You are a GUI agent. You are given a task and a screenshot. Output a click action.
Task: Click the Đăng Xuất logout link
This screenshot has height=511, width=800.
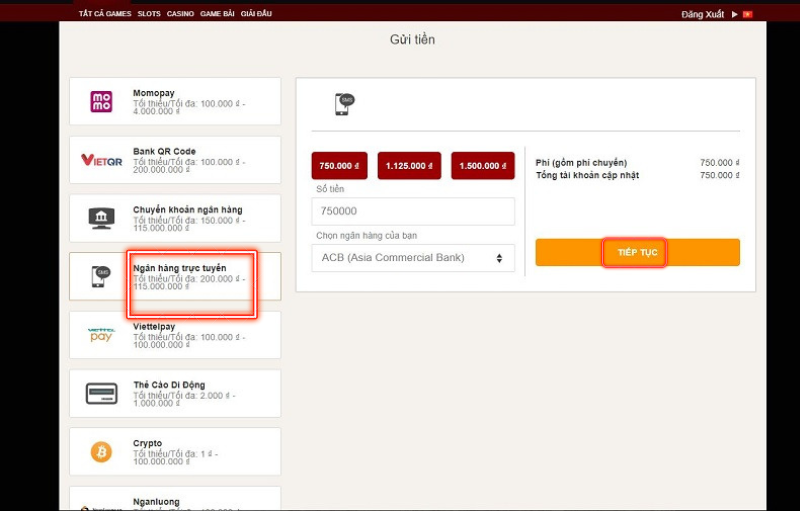(x=703, y=14)
